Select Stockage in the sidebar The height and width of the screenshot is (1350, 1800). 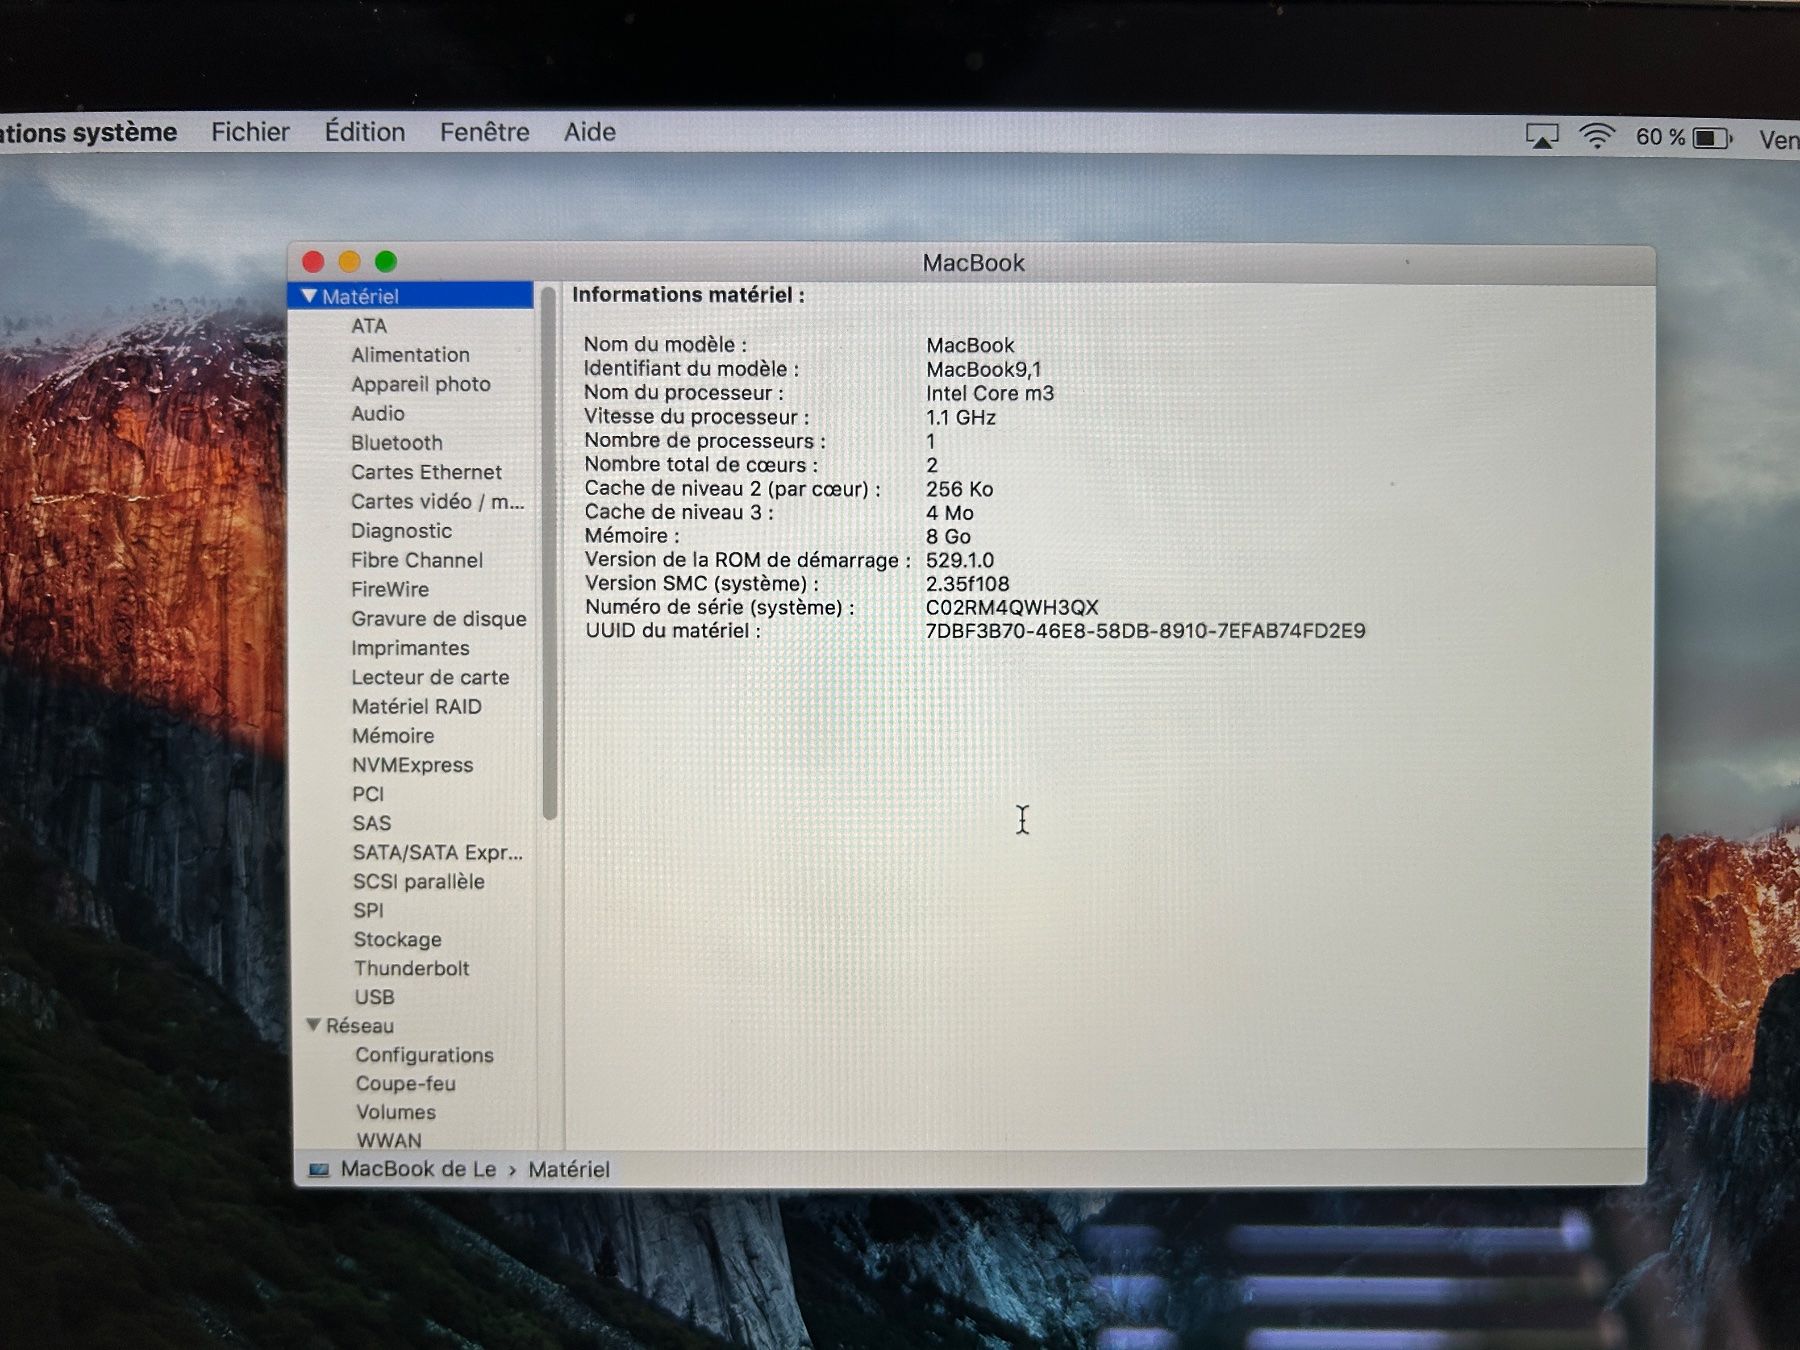[398, 940]
